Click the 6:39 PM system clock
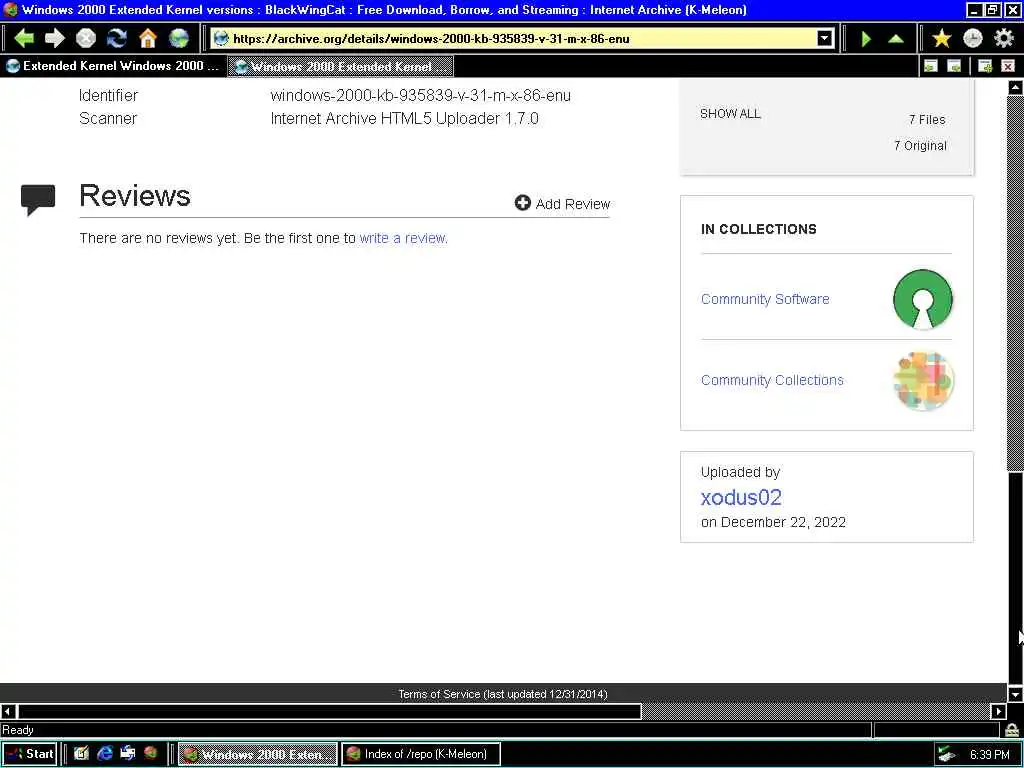Image resolution: width=1024 pixels, height=768 pixels. [x=989, y=754]
